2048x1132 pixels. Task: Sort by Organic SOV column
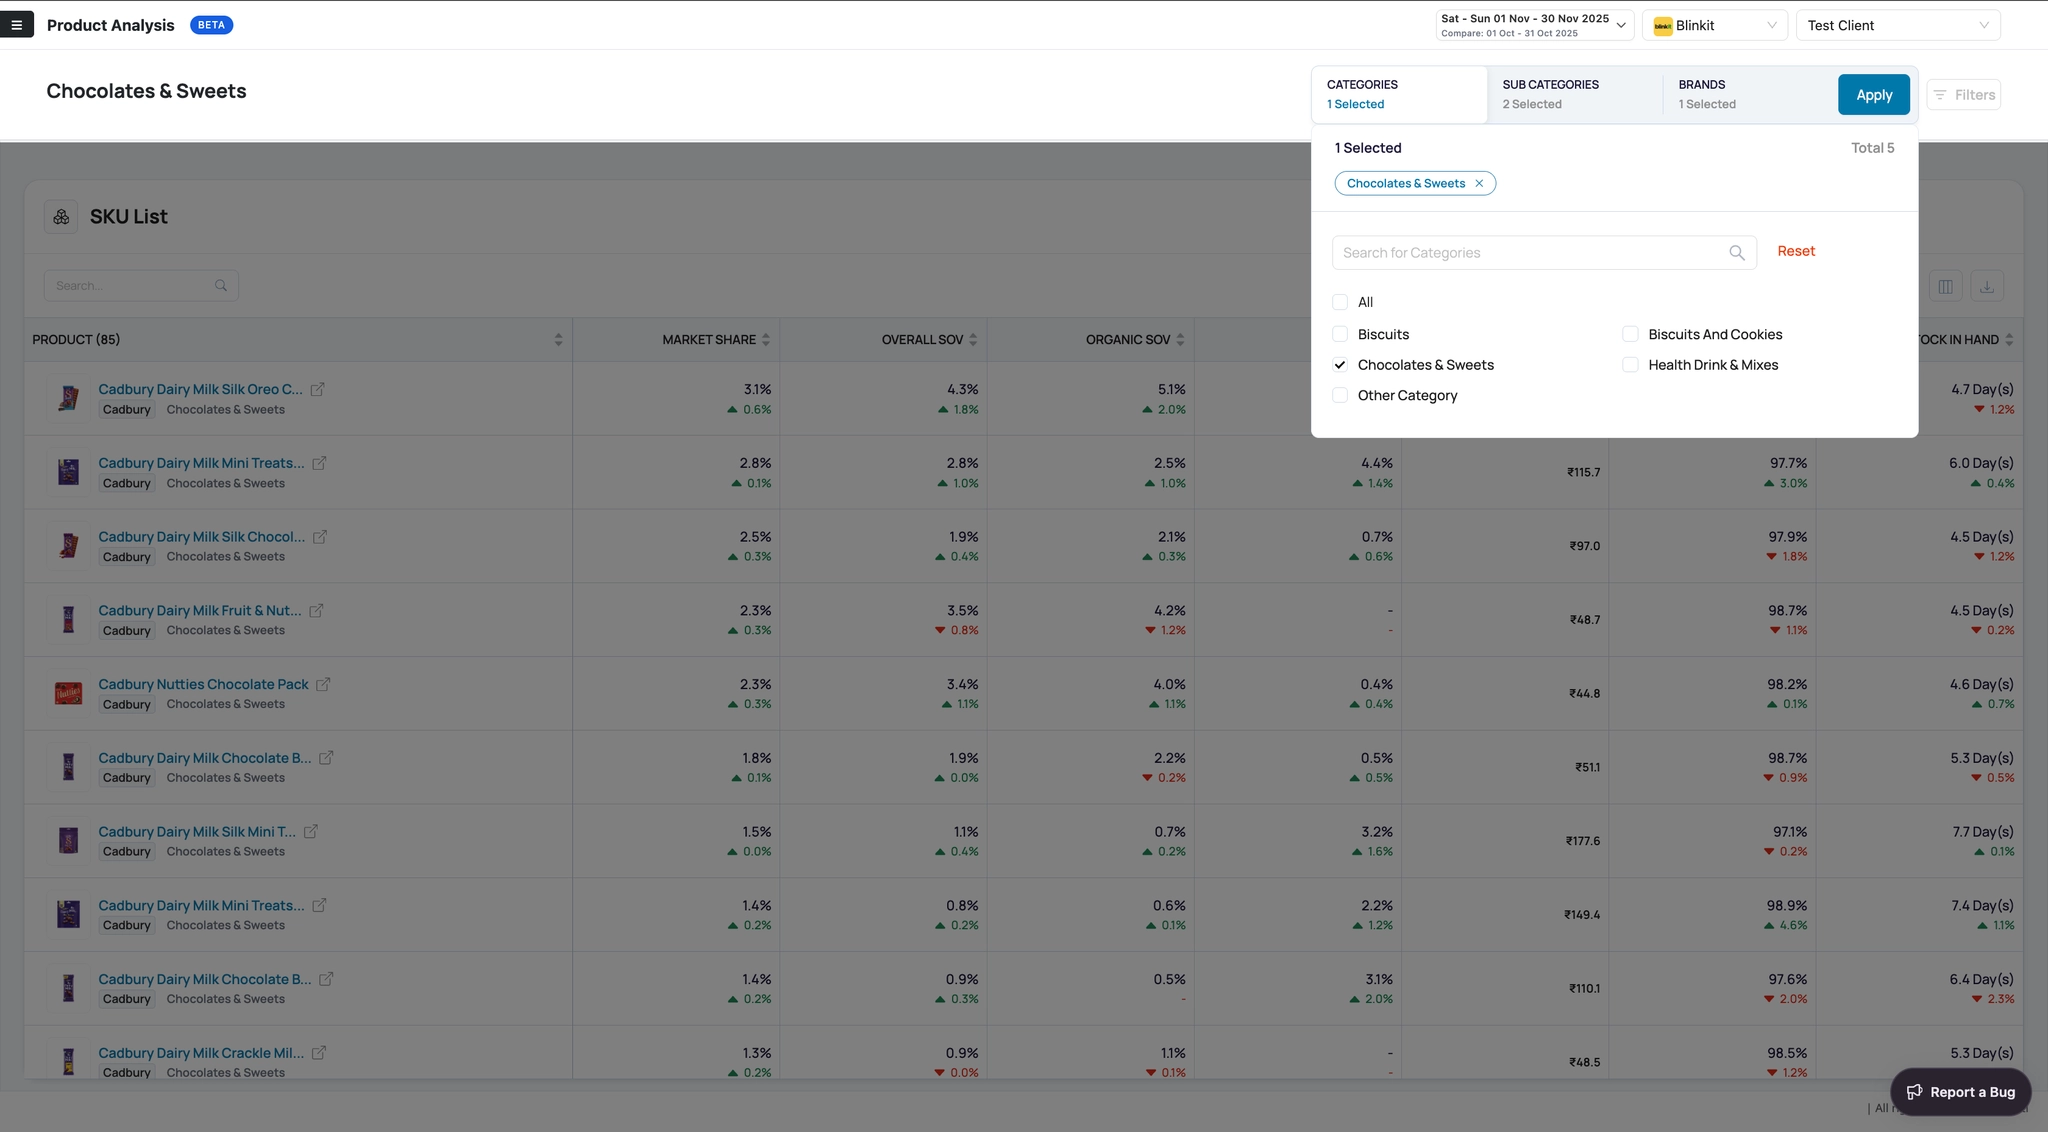(1180, 340)
